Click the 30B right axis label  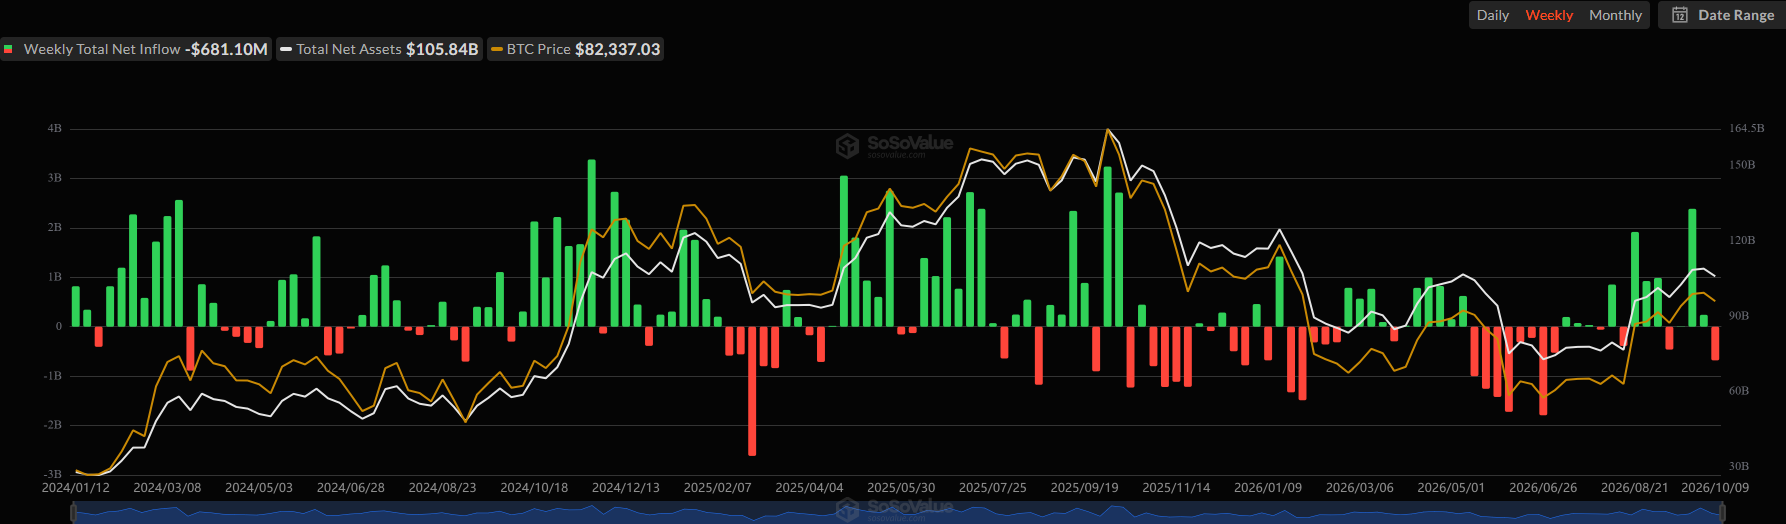tap(1739, 466)
